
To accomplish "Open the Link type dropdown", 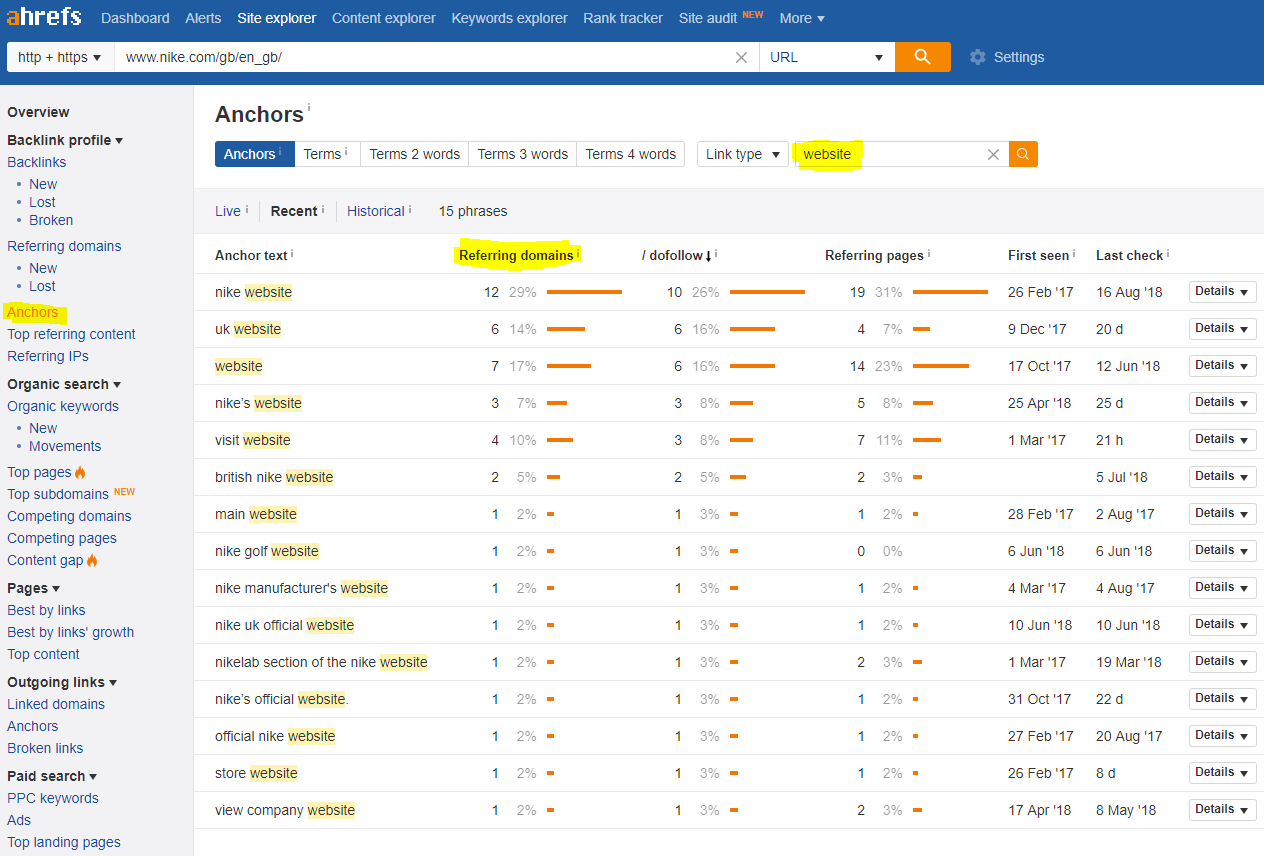I will pos(742,154).
